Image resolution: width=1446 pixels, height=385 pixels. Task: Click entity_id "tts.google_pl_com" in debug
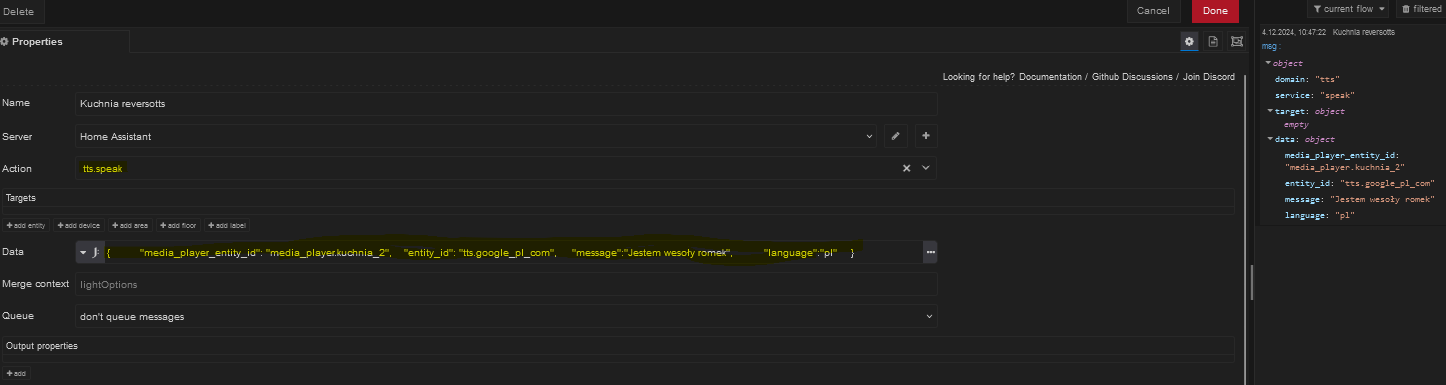pos(1387,184)
